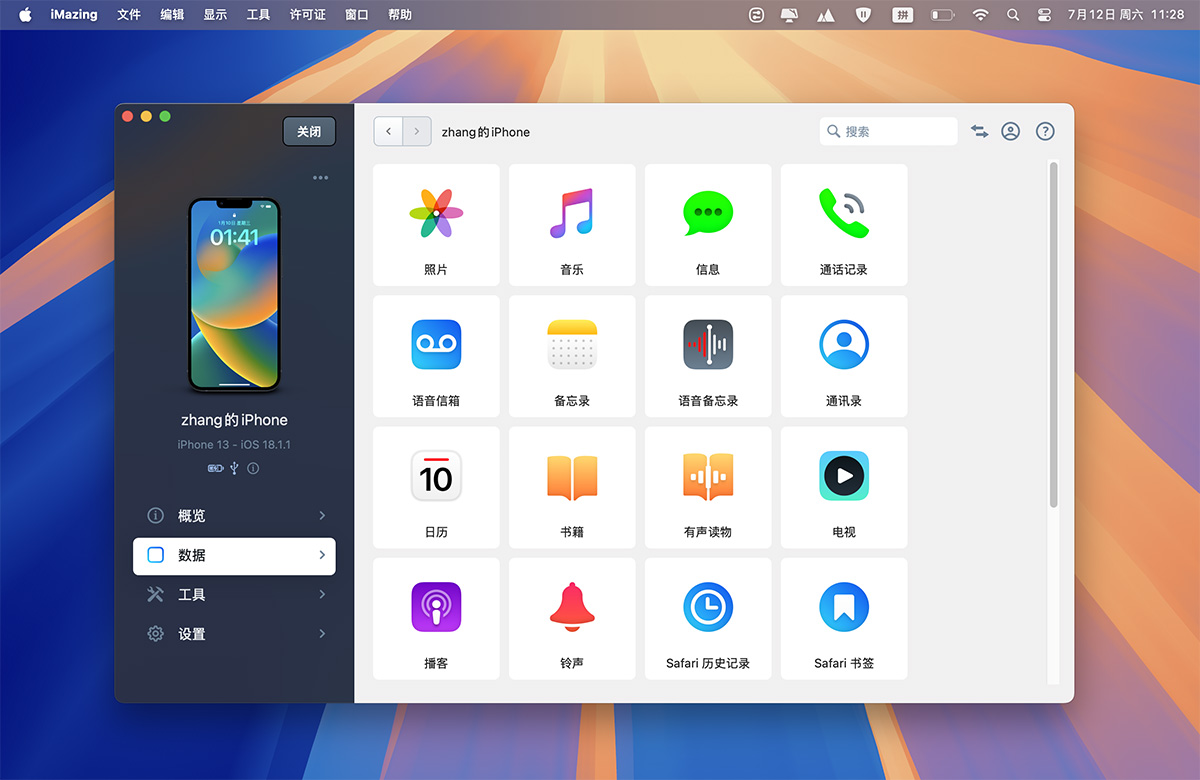Open the account profile icon
Screen dimensions: 1200x780
coord(1011,131)
